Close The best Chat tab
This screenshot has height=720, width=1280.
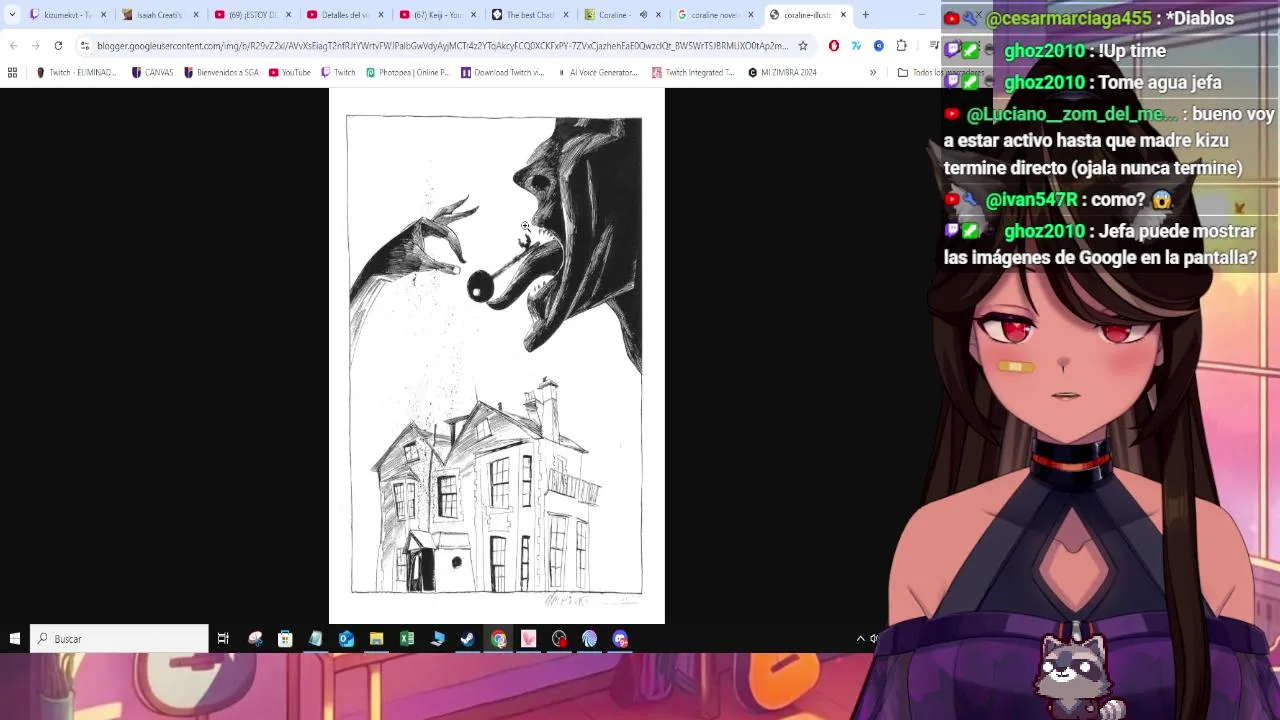(565, 15)
